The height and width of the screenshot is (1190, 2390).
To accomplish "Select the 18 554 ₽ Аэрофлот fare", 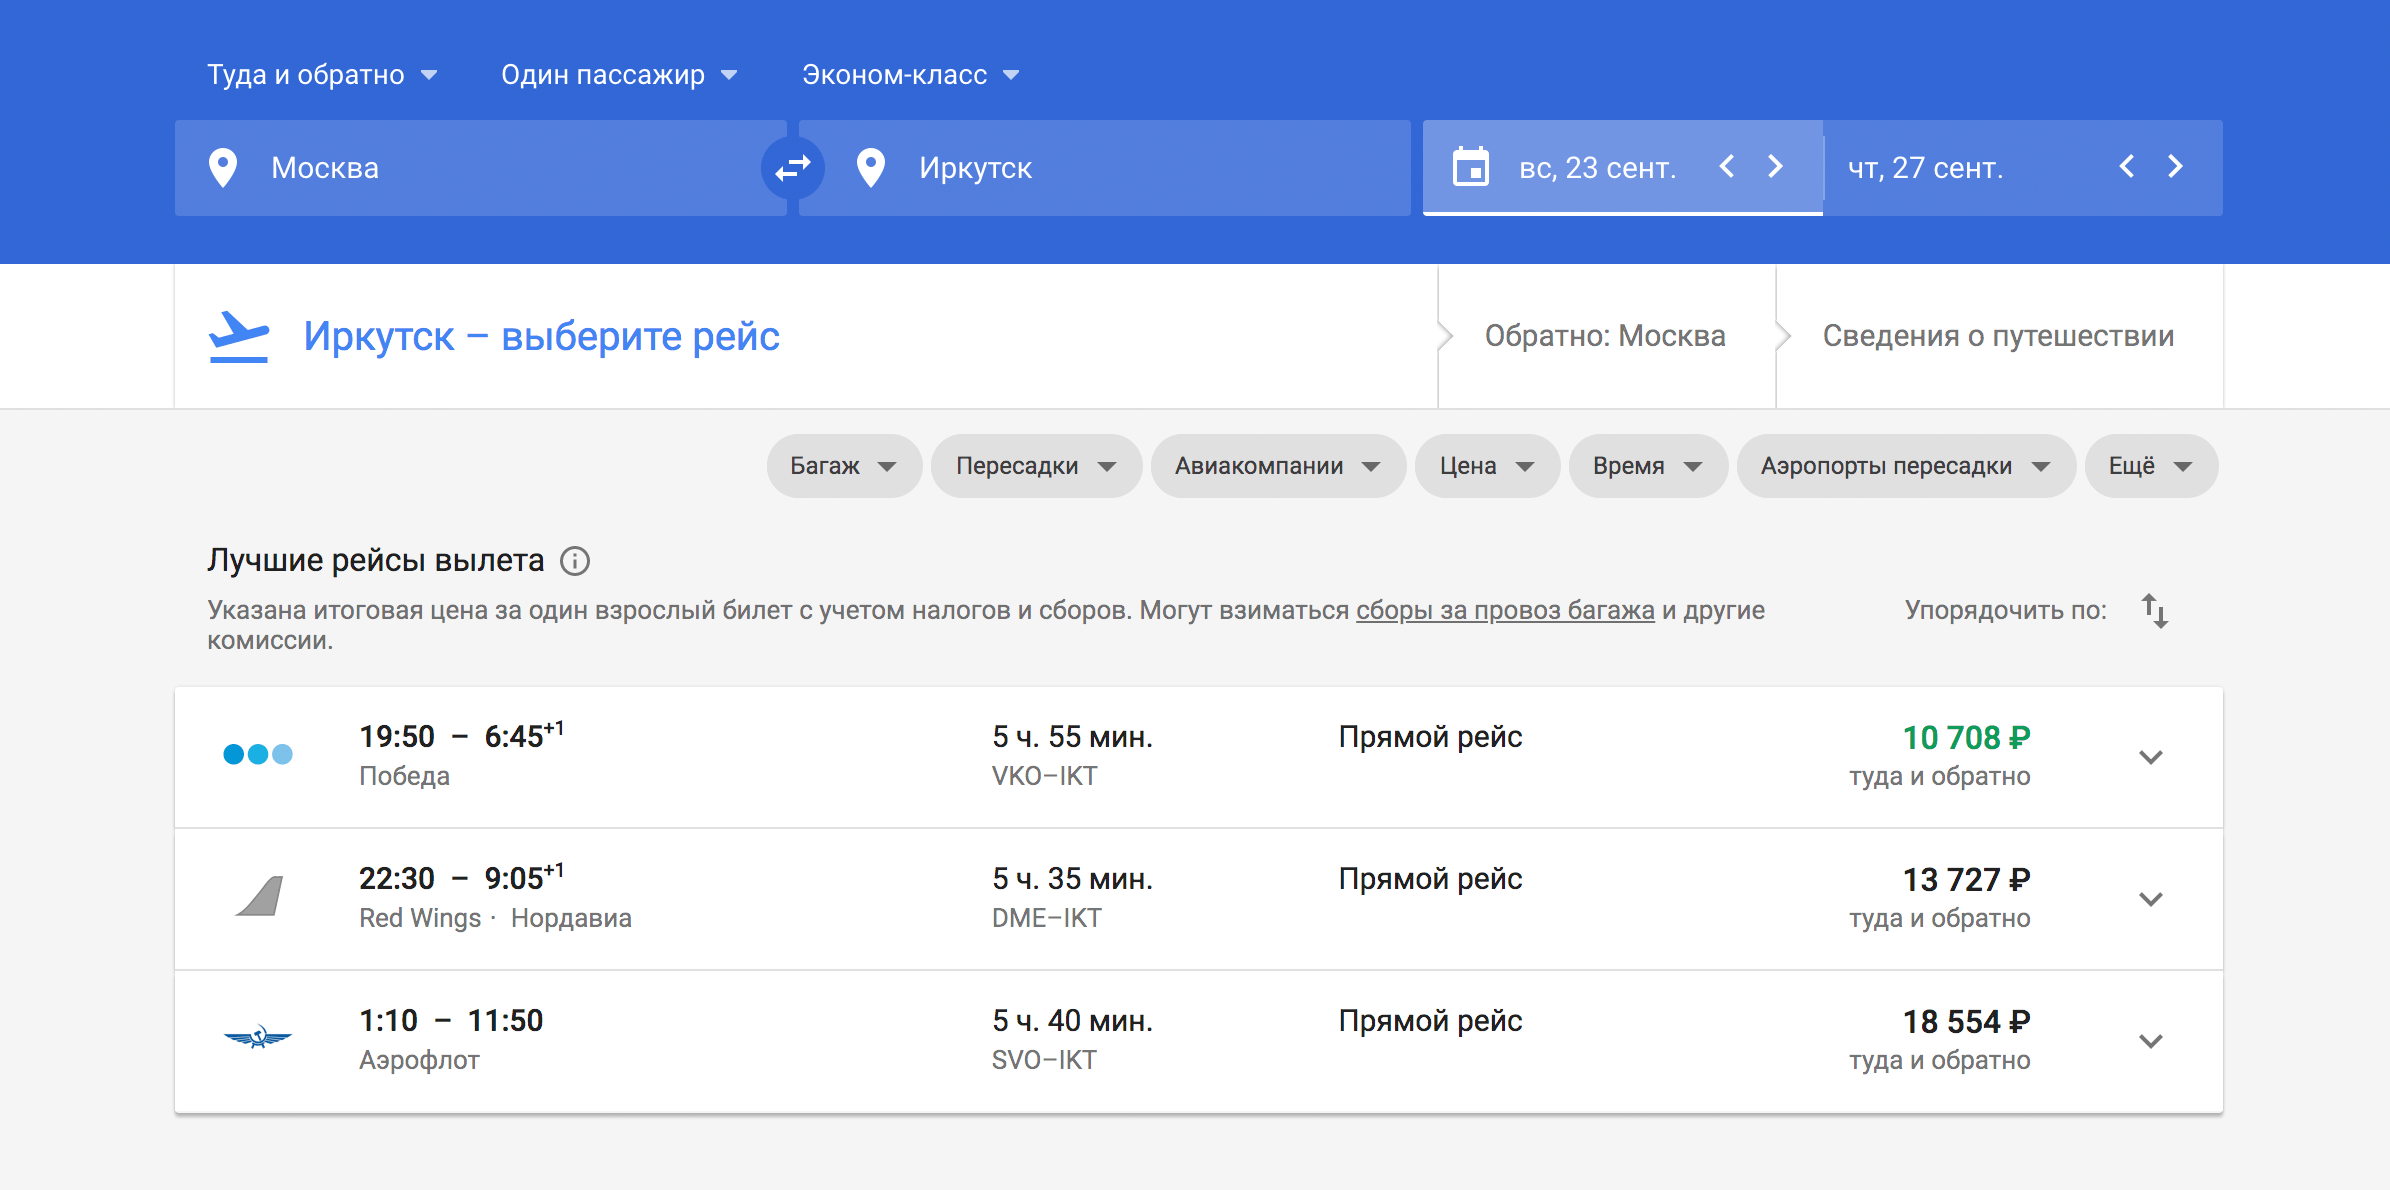I will tap(1966, 1022).
